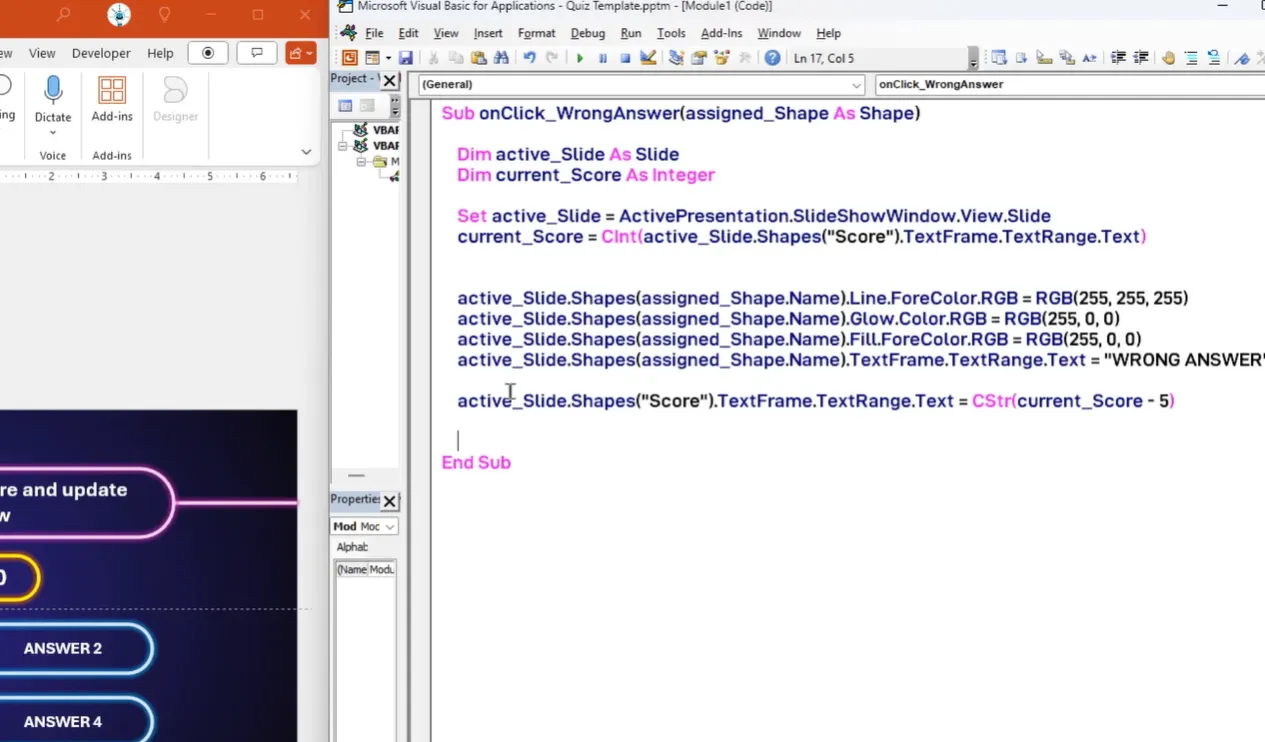1265x742 pixels.
Task: Toggle the PowerPoint record button
Action: click(x=208, y=53)
